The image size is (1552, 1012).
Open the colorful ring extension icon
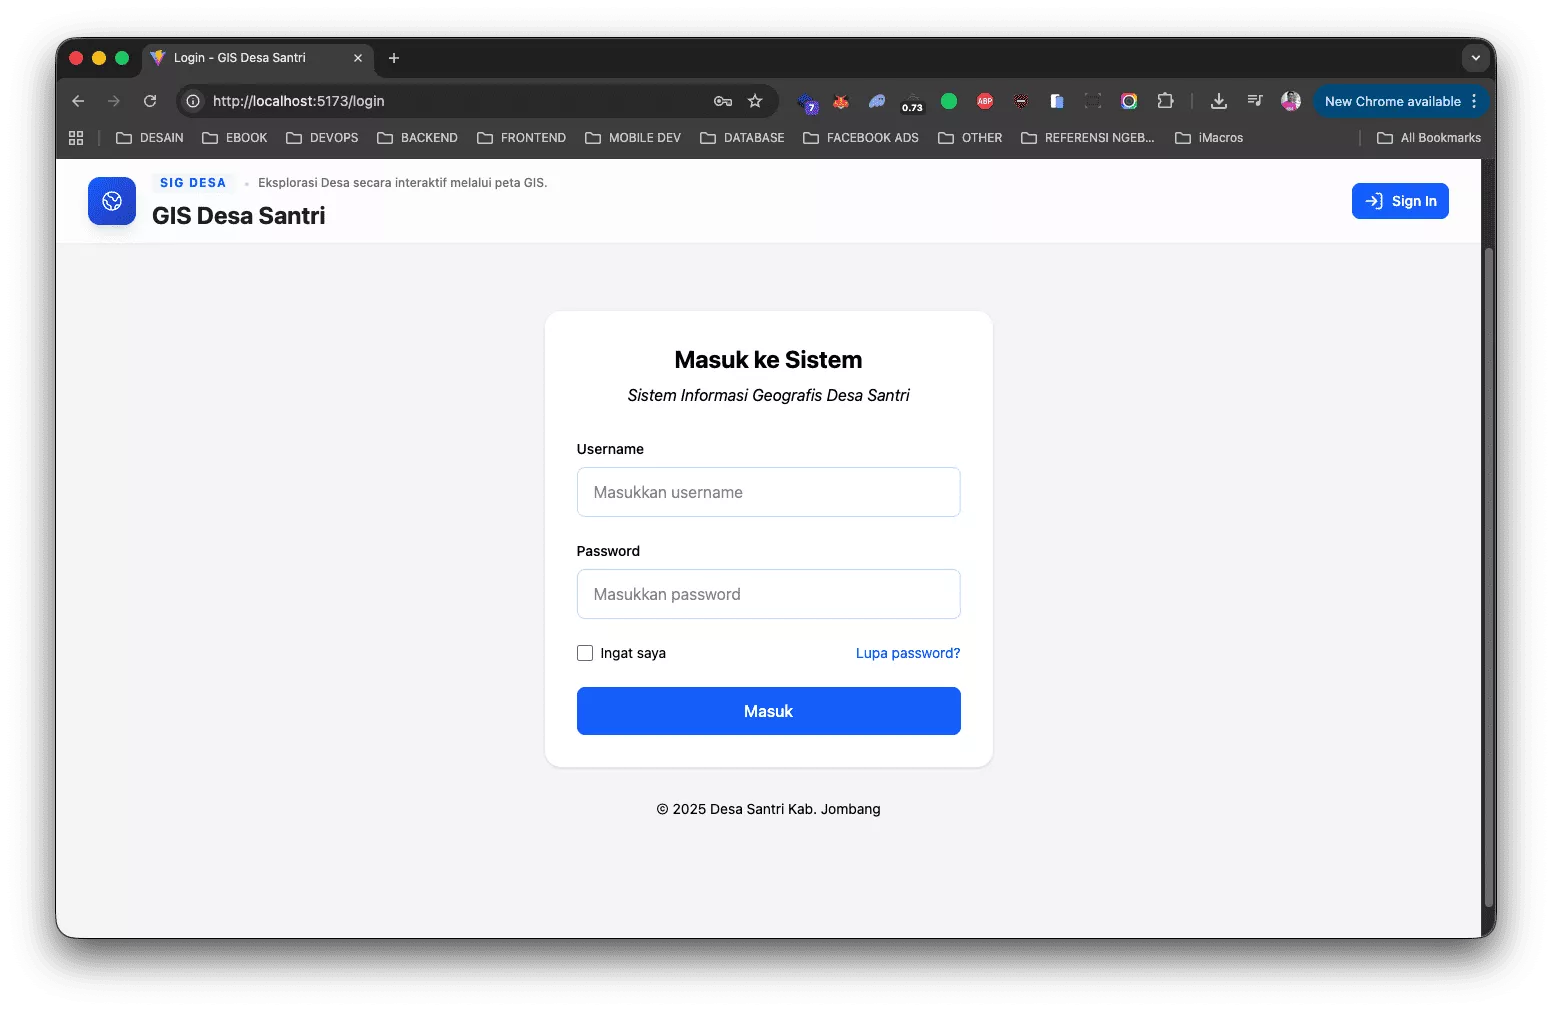coord(1129,101)
